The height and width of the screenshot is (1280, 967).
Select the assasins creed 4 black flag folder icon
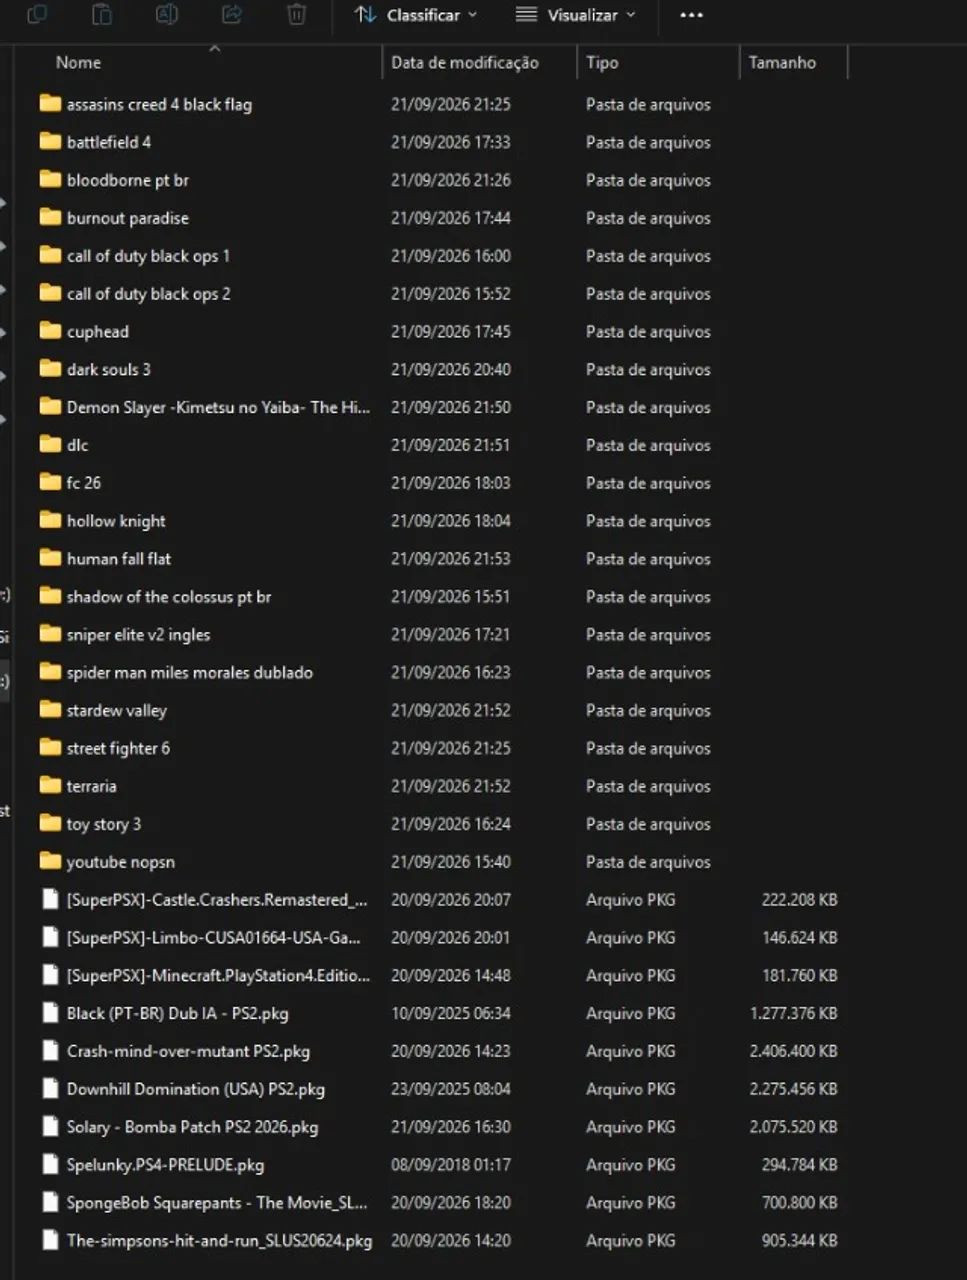click(x=50, y=104)
